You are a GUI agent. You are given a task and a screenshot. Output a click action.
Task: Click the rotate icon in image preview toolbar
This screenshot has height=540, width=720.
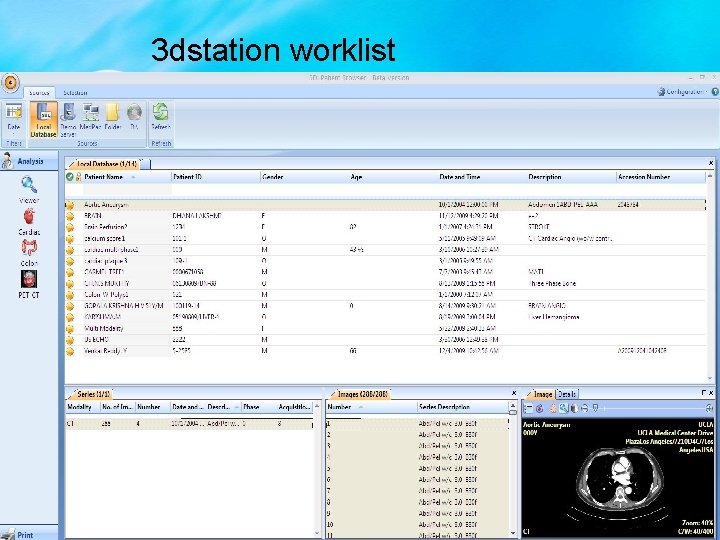click(540, 408)
